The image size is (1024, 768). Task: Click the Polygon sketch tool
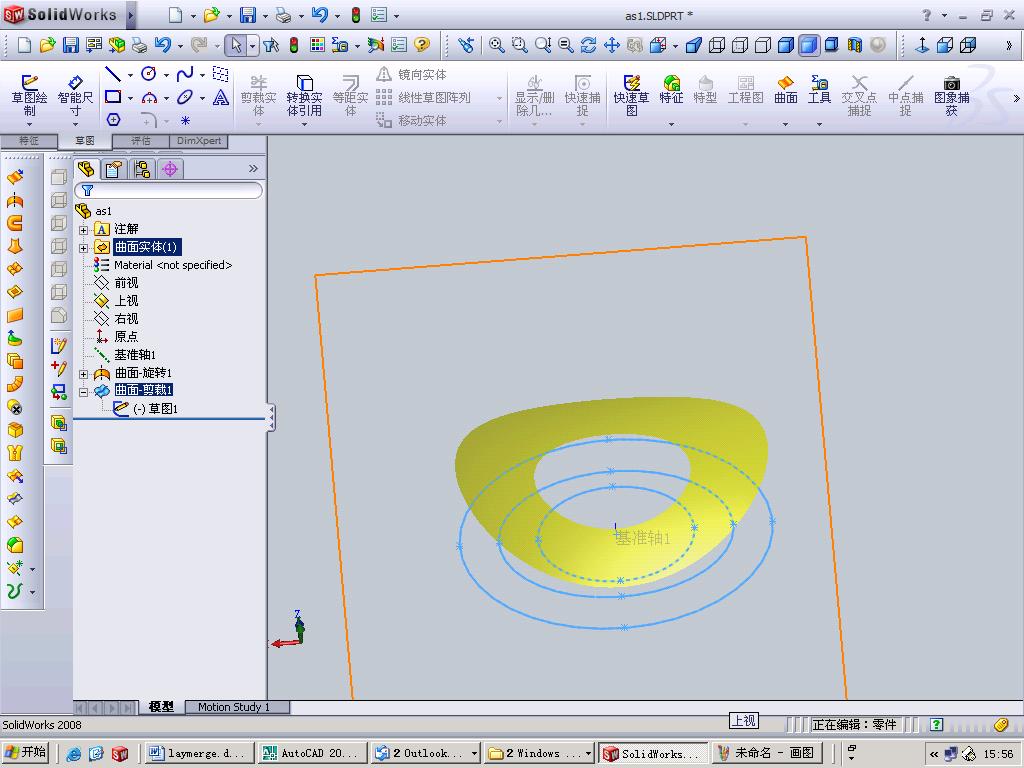[x=113, y=120]
